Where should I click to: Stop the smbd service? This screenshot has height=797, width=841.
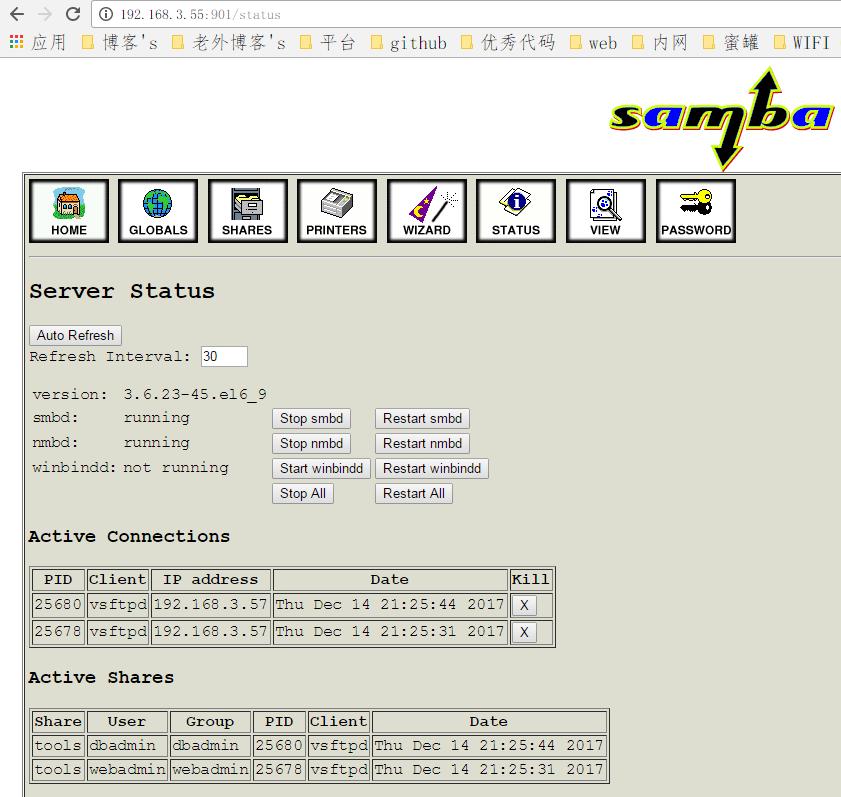(311, 419)
